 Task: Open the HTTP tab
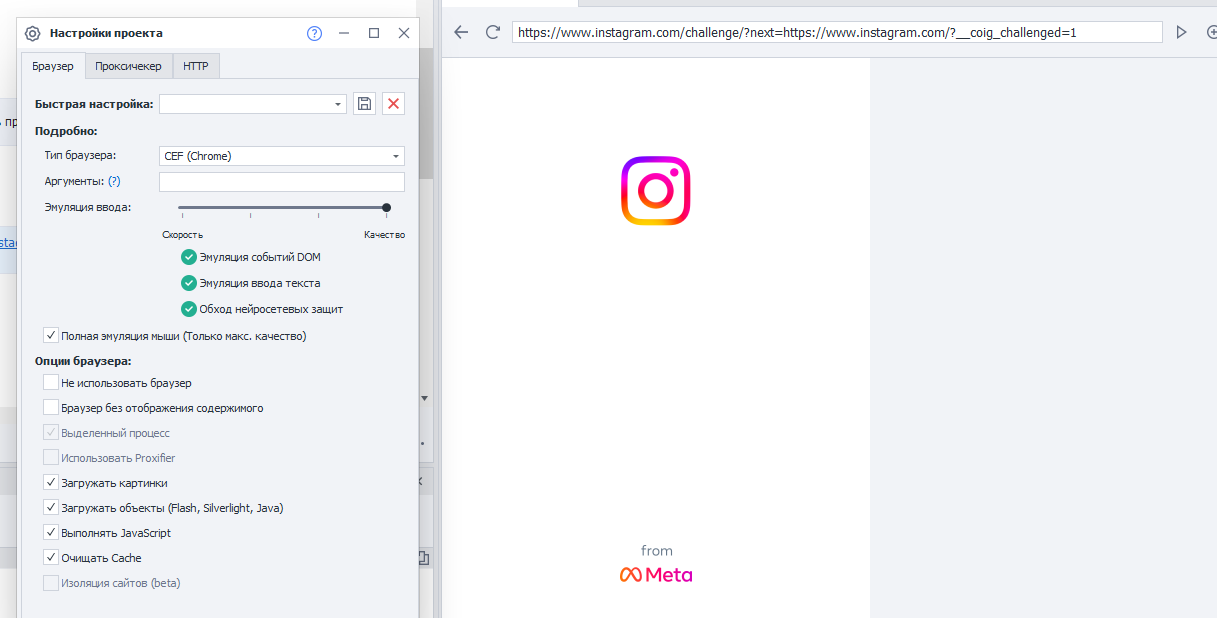[x=196, y=66]
